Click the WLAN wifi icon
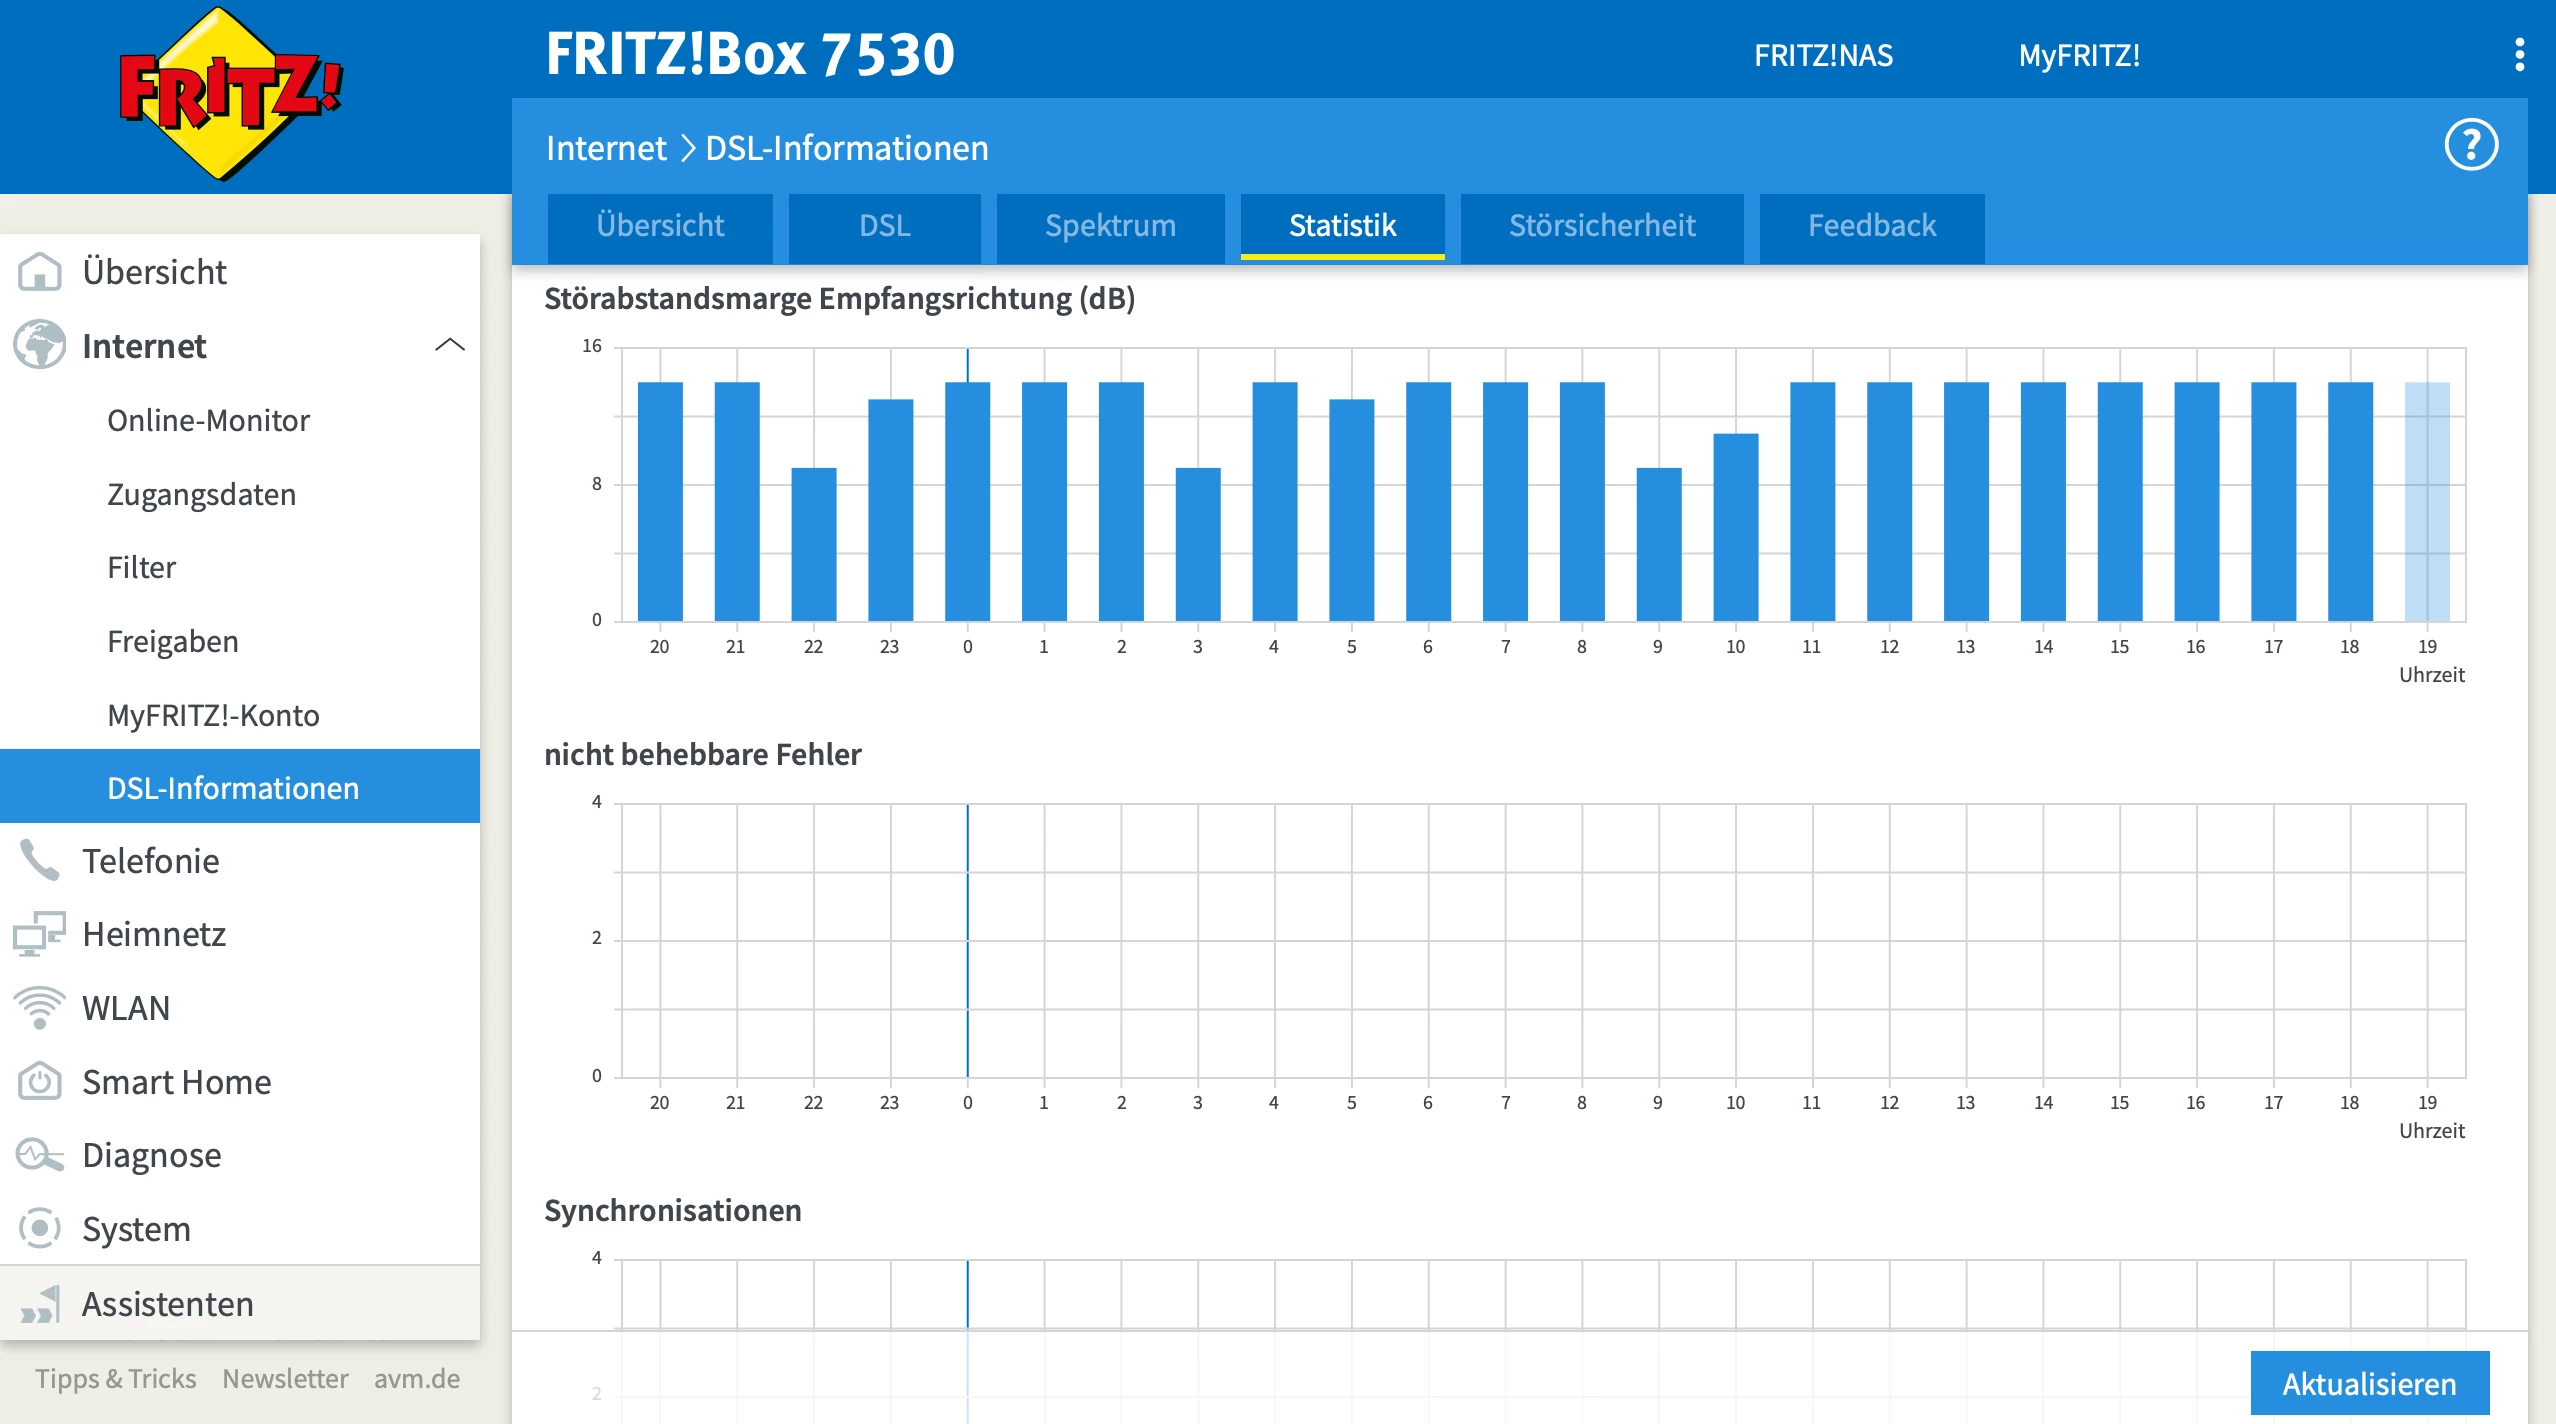This screenshot has height=1424, width=2556. pos(40,1007)
